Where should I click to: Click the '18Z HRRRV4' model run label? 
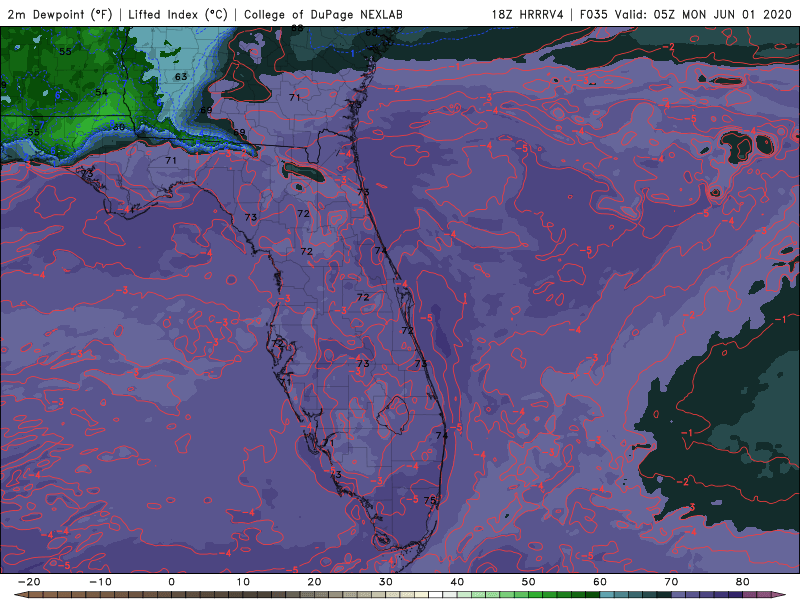528,14
